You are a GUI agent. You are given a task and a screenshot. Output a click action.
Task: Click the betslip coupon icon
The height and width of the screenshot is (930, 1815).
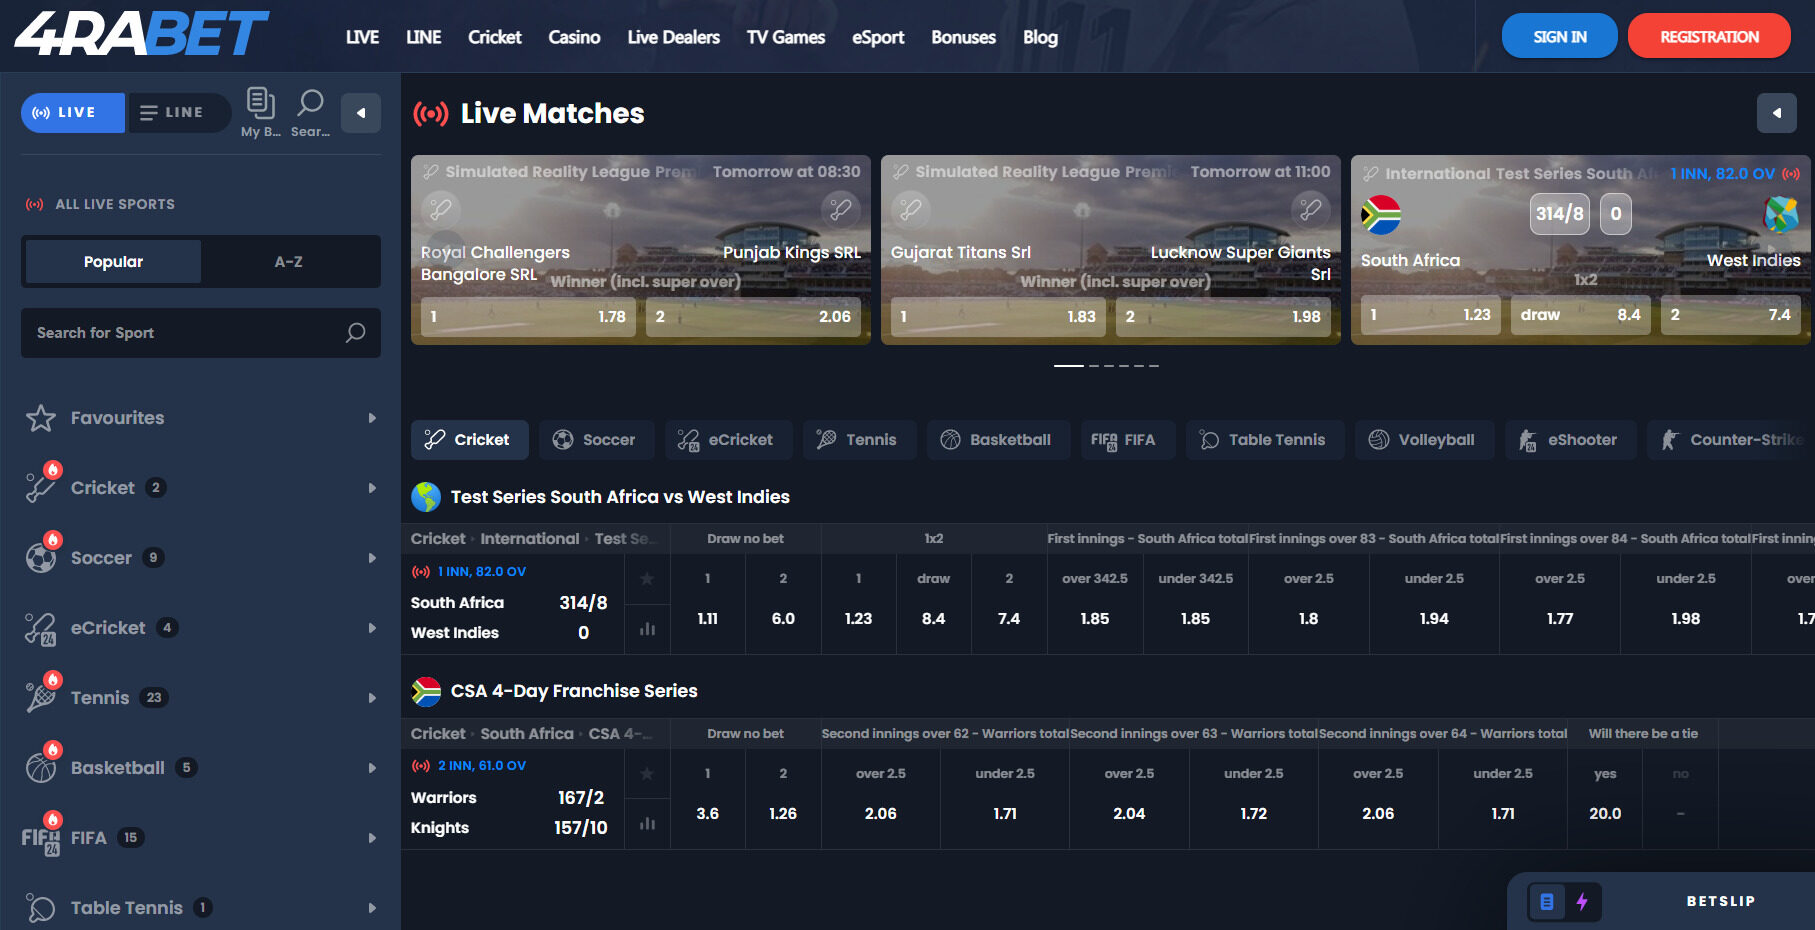click(1547, 902)
